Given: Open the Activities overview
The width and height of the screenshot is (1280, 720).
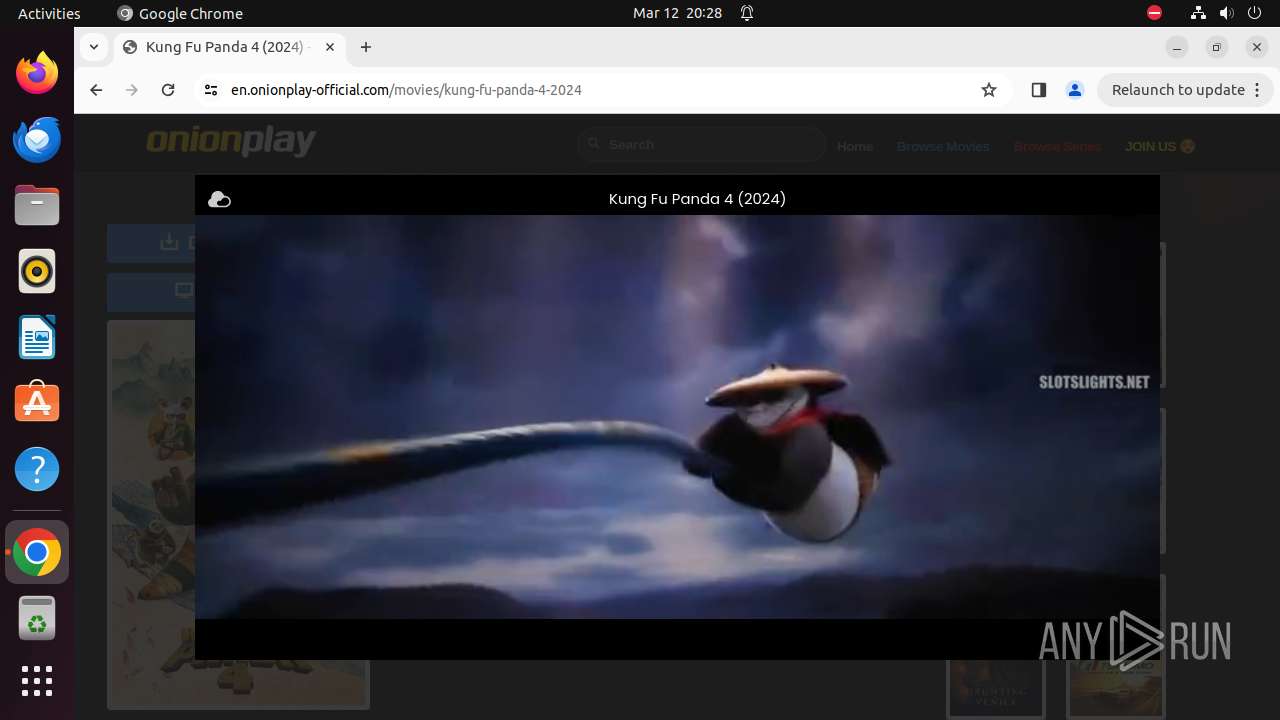Looking at the screenshot, I should pos(49,13).
